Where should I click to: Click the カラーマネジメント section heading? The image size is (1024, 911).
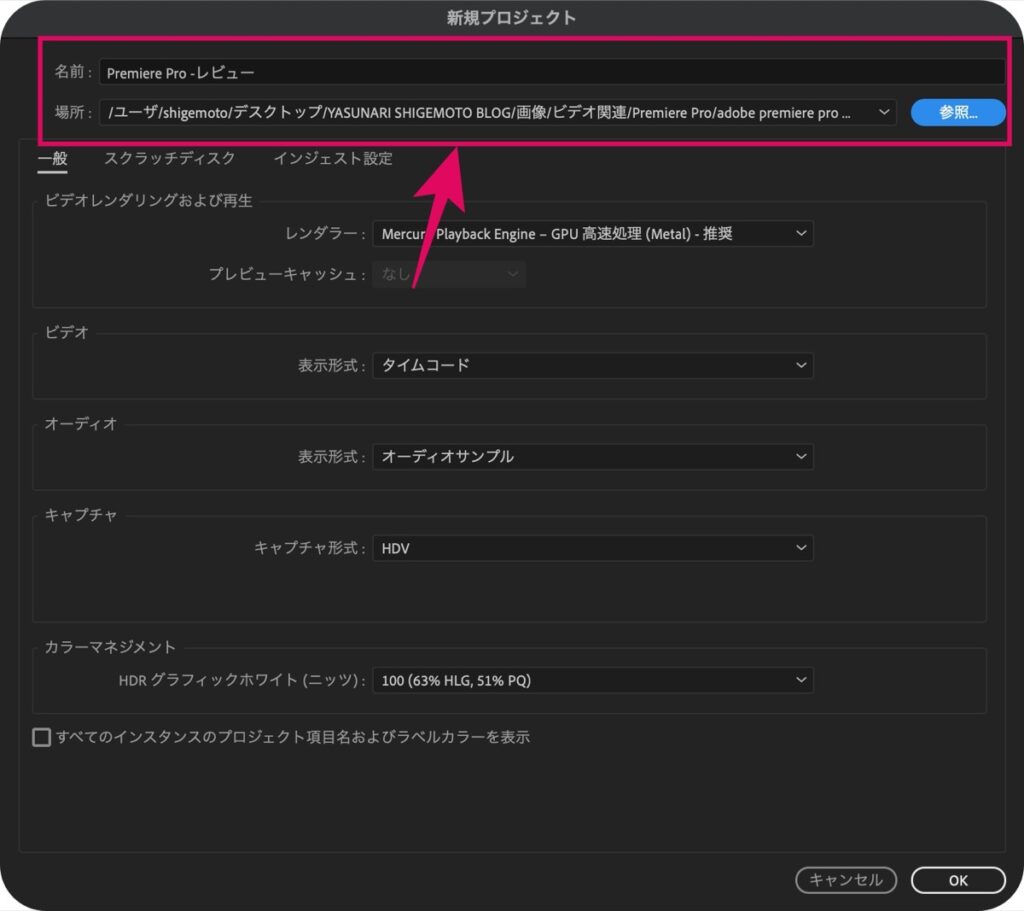[x=110, y=647]
